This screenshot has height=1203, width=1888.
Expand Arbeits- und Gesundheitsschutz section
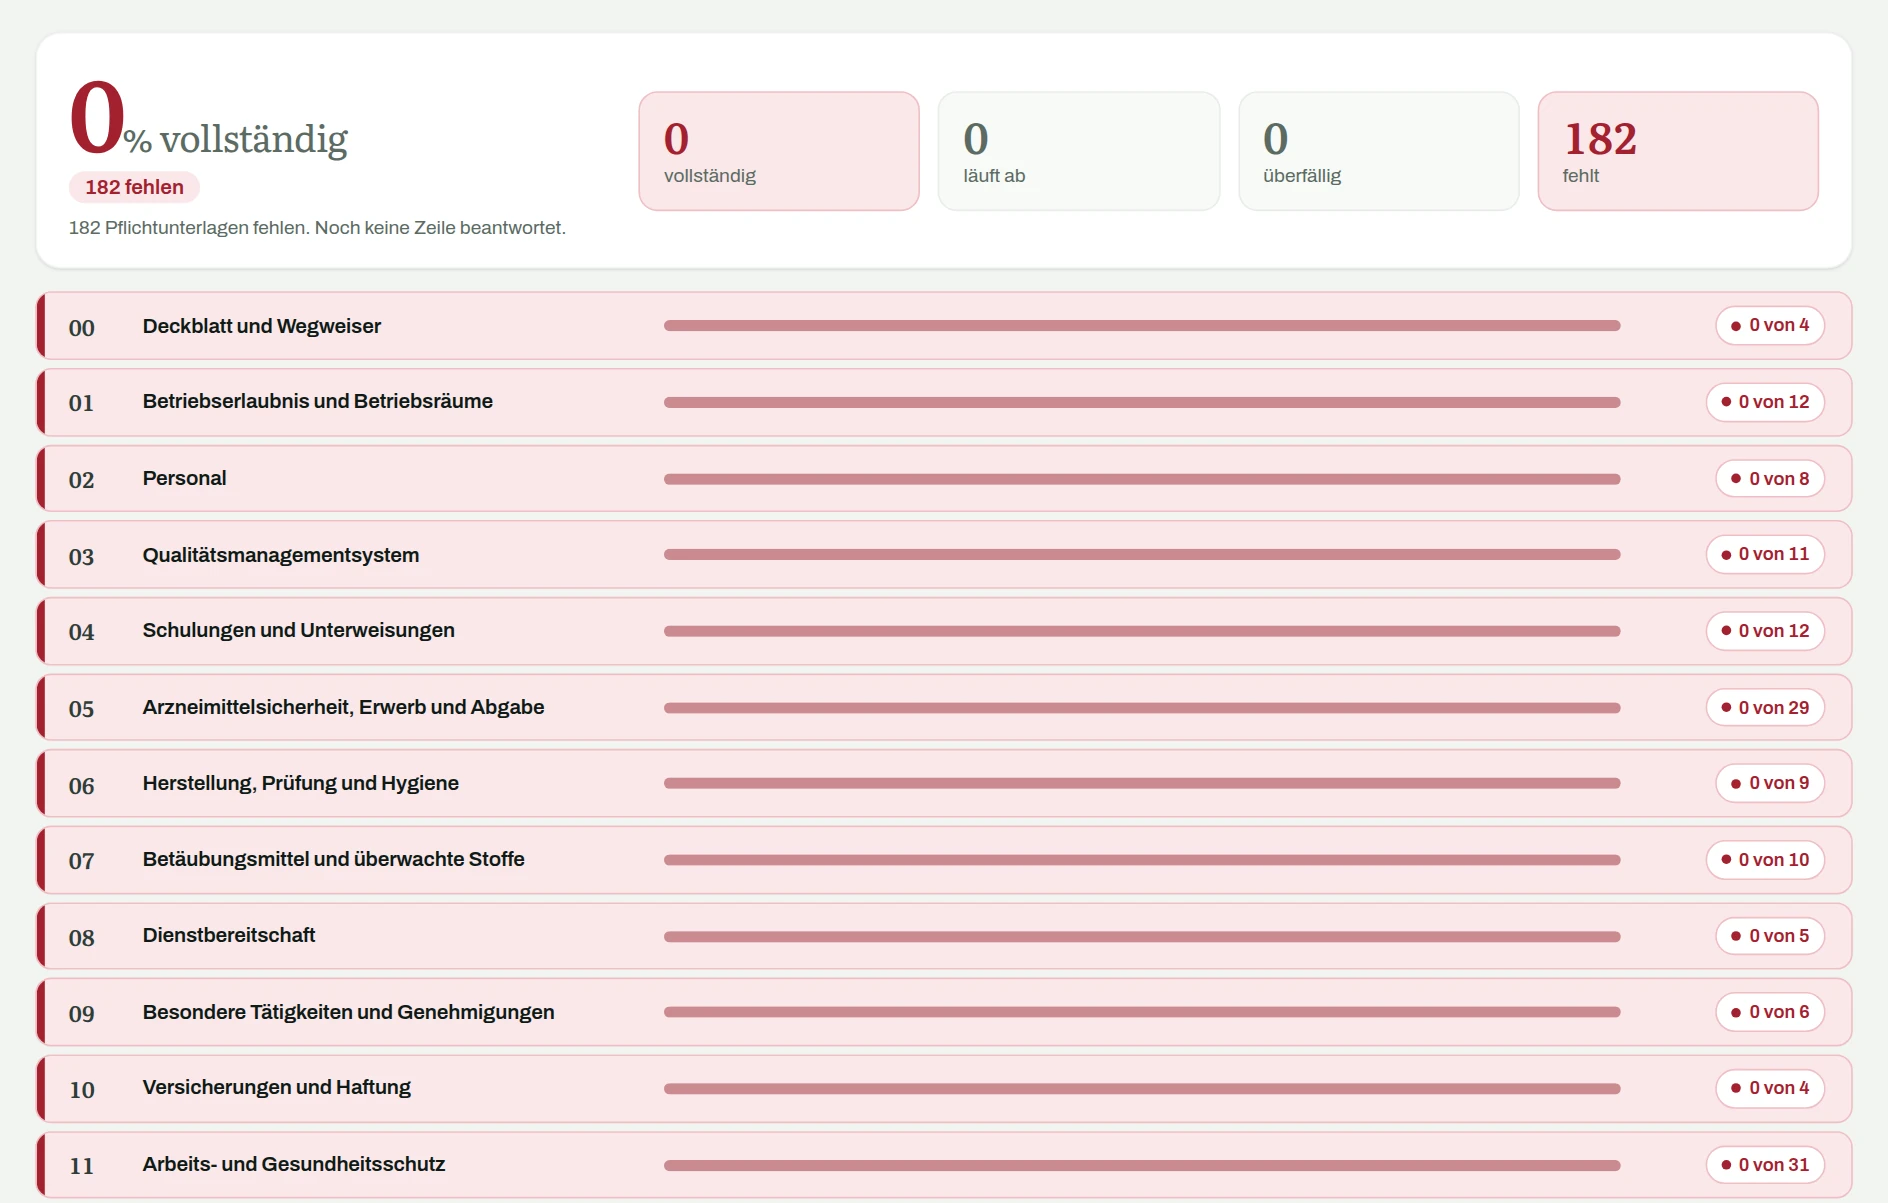coord(944,1165)
